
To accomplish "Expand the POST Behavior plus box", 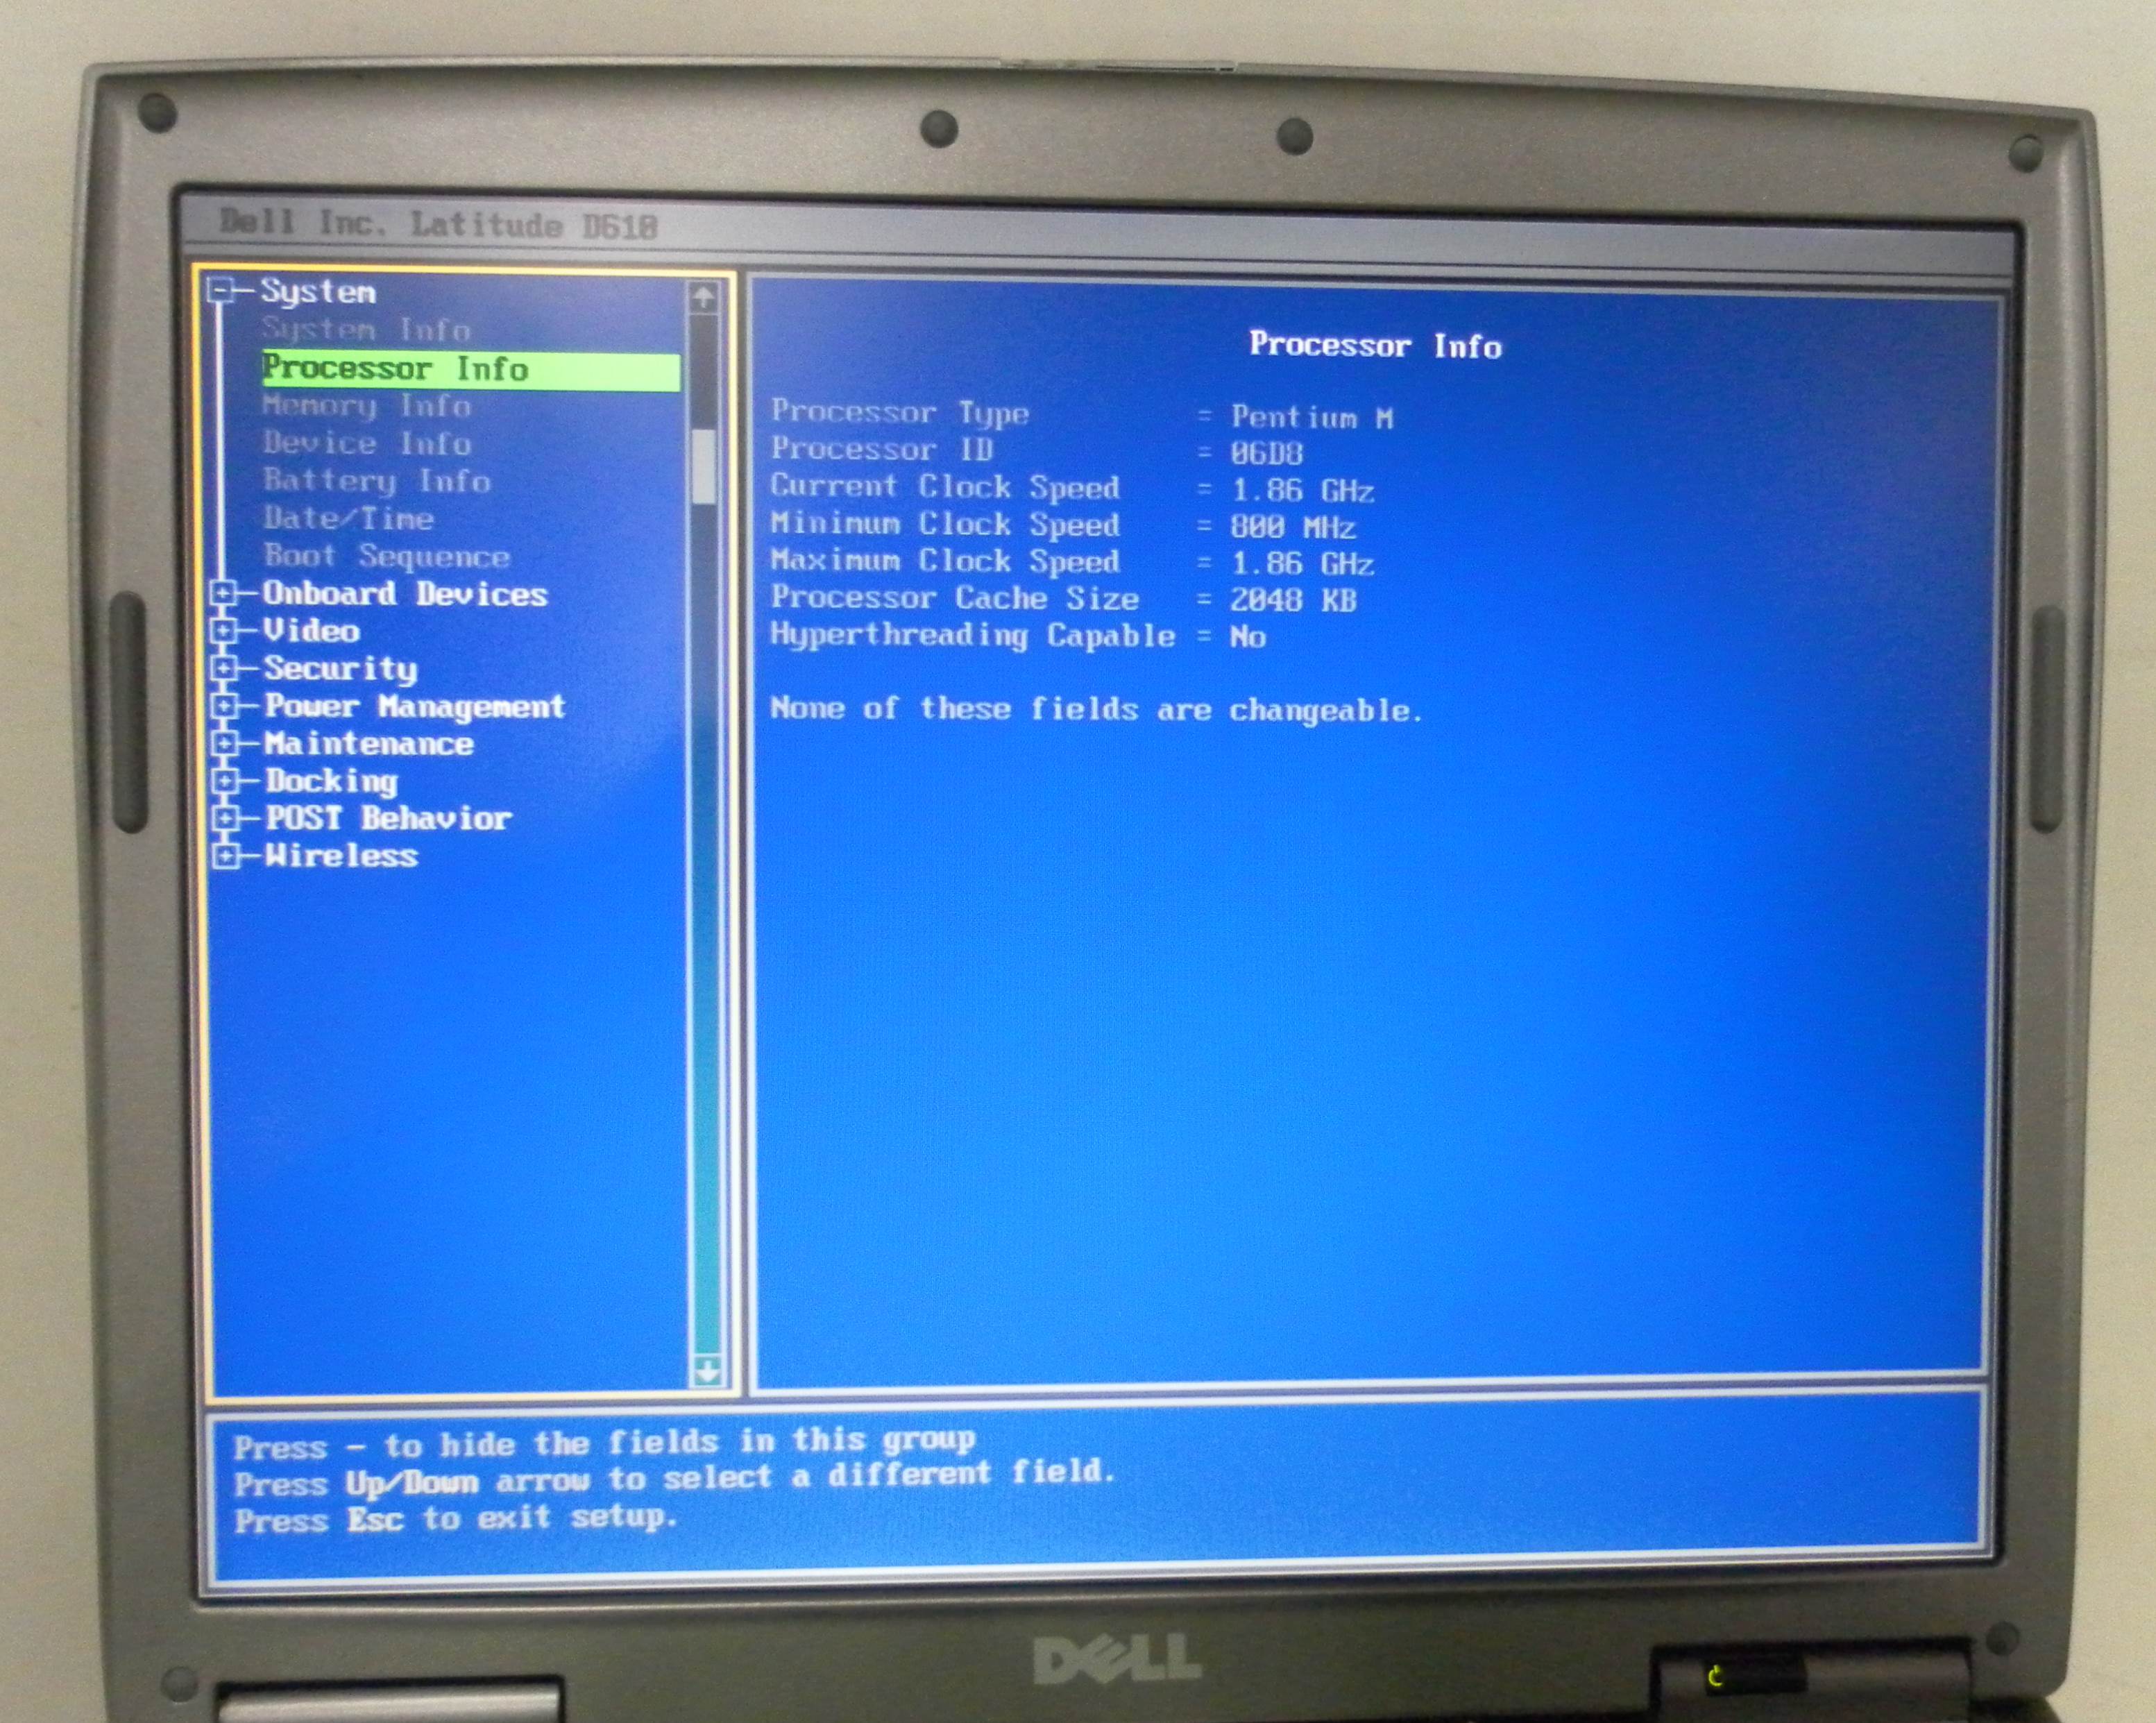I will pyautogui.click(x=226, y=819).
